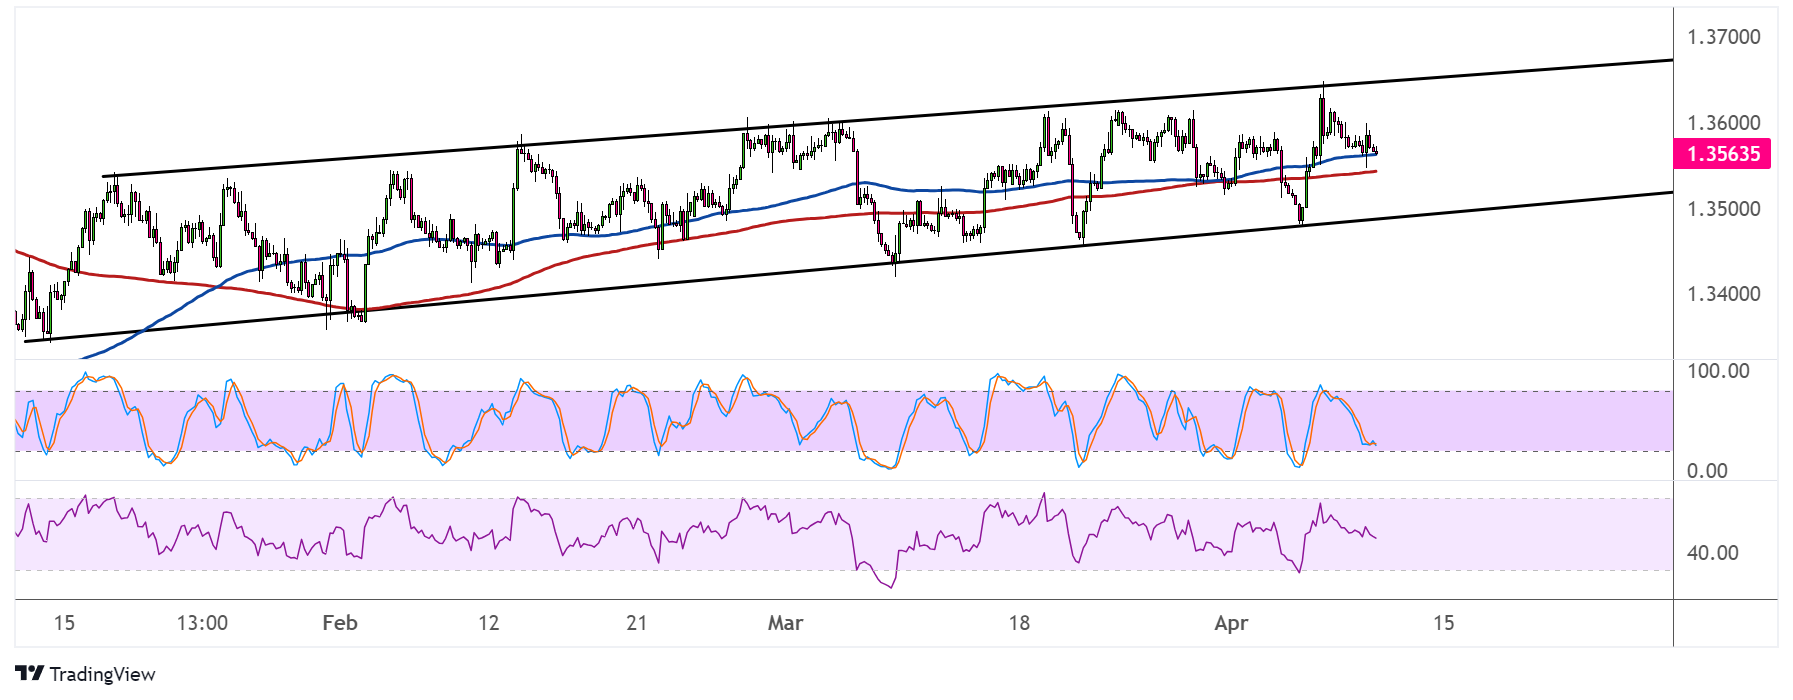Click the Feb label on the time axis
Screen dimensions: 1793x700
pos(340,623)
